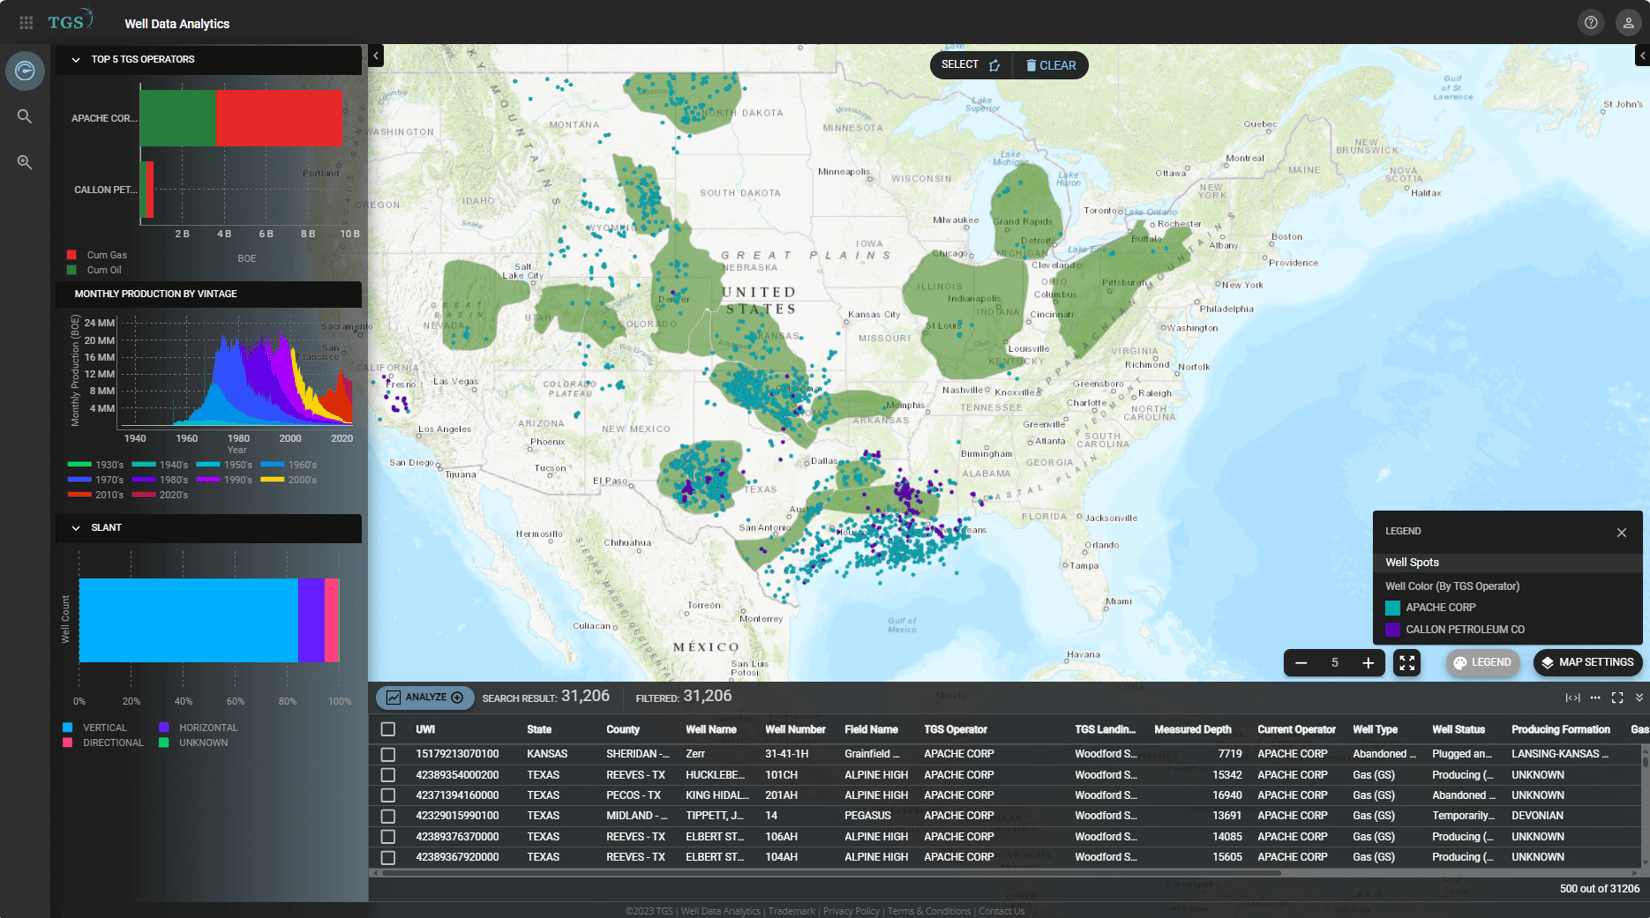Open the waffle app grid menu
This screenshot has height=918, width=1650.
25,21
